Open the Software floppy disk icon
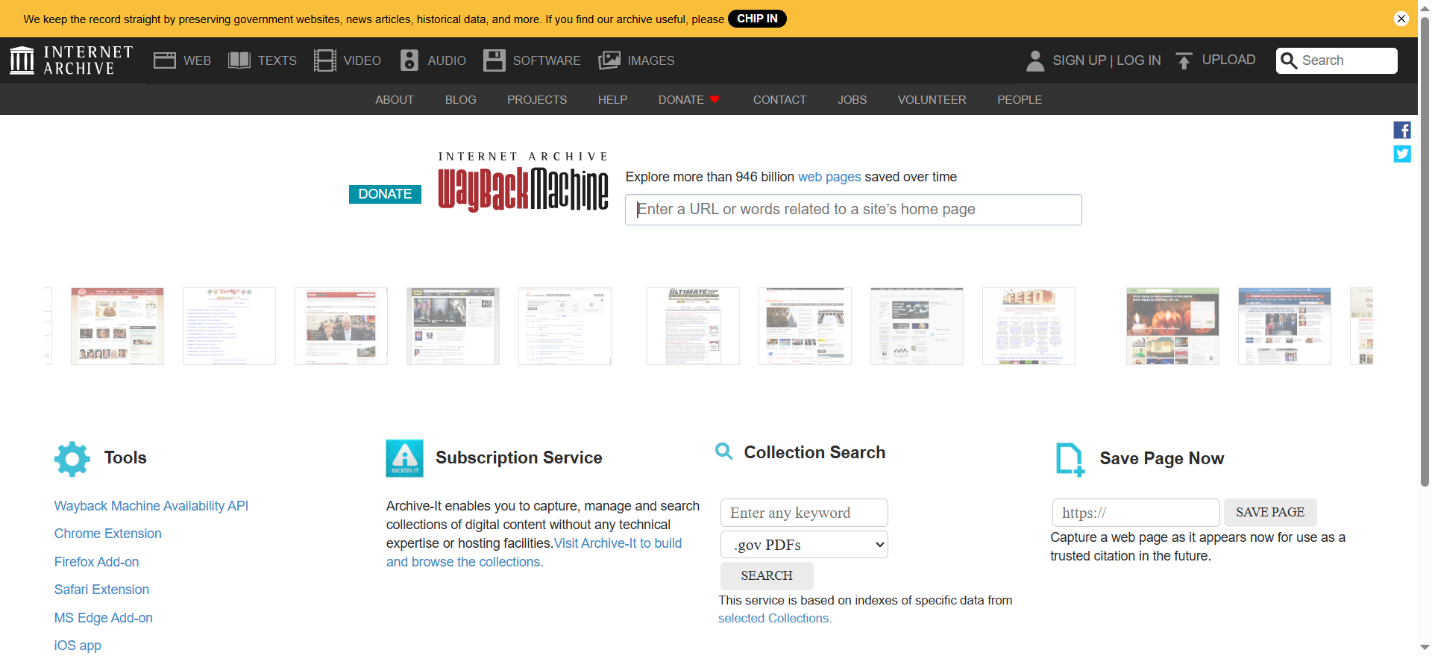1432x656 pixels. [494, 61]
